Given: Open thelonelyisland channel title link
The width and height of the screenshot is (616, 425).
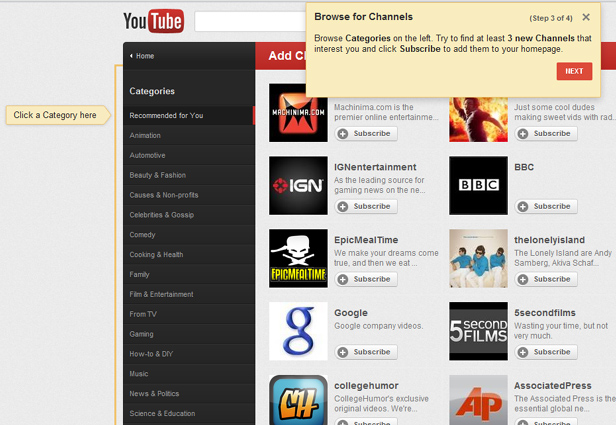Looking at the screenshot, I should tap(550, 240).
